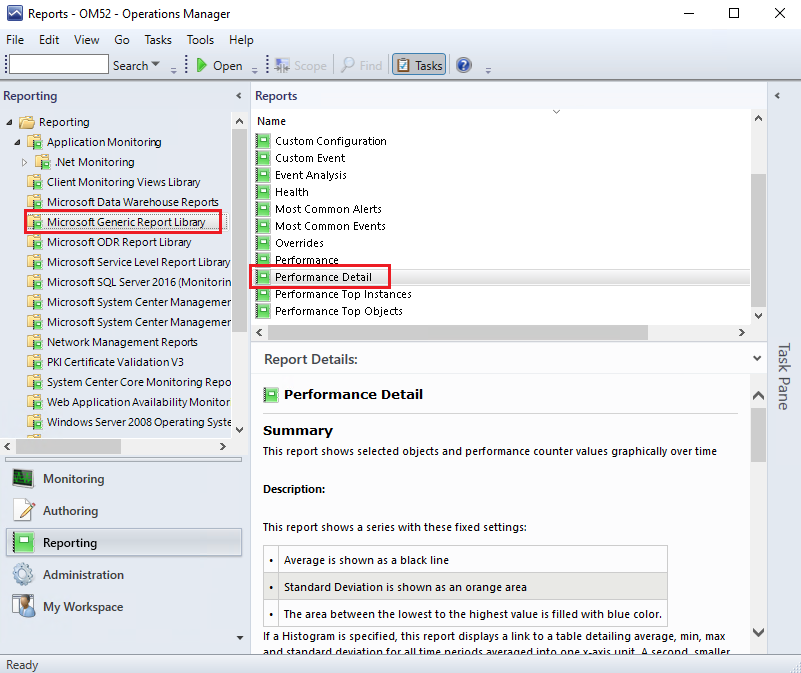Screen dimensions: 801x673
Task: Click the Health report icon
Action: (x=263, y=192)
